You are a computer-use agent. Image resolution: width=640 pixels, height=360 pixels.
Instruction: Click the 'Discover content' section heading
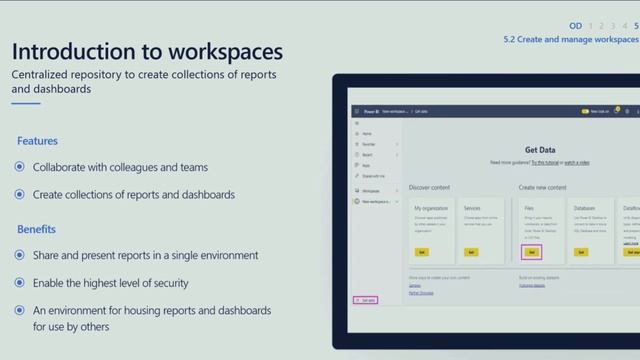point(429,187)
